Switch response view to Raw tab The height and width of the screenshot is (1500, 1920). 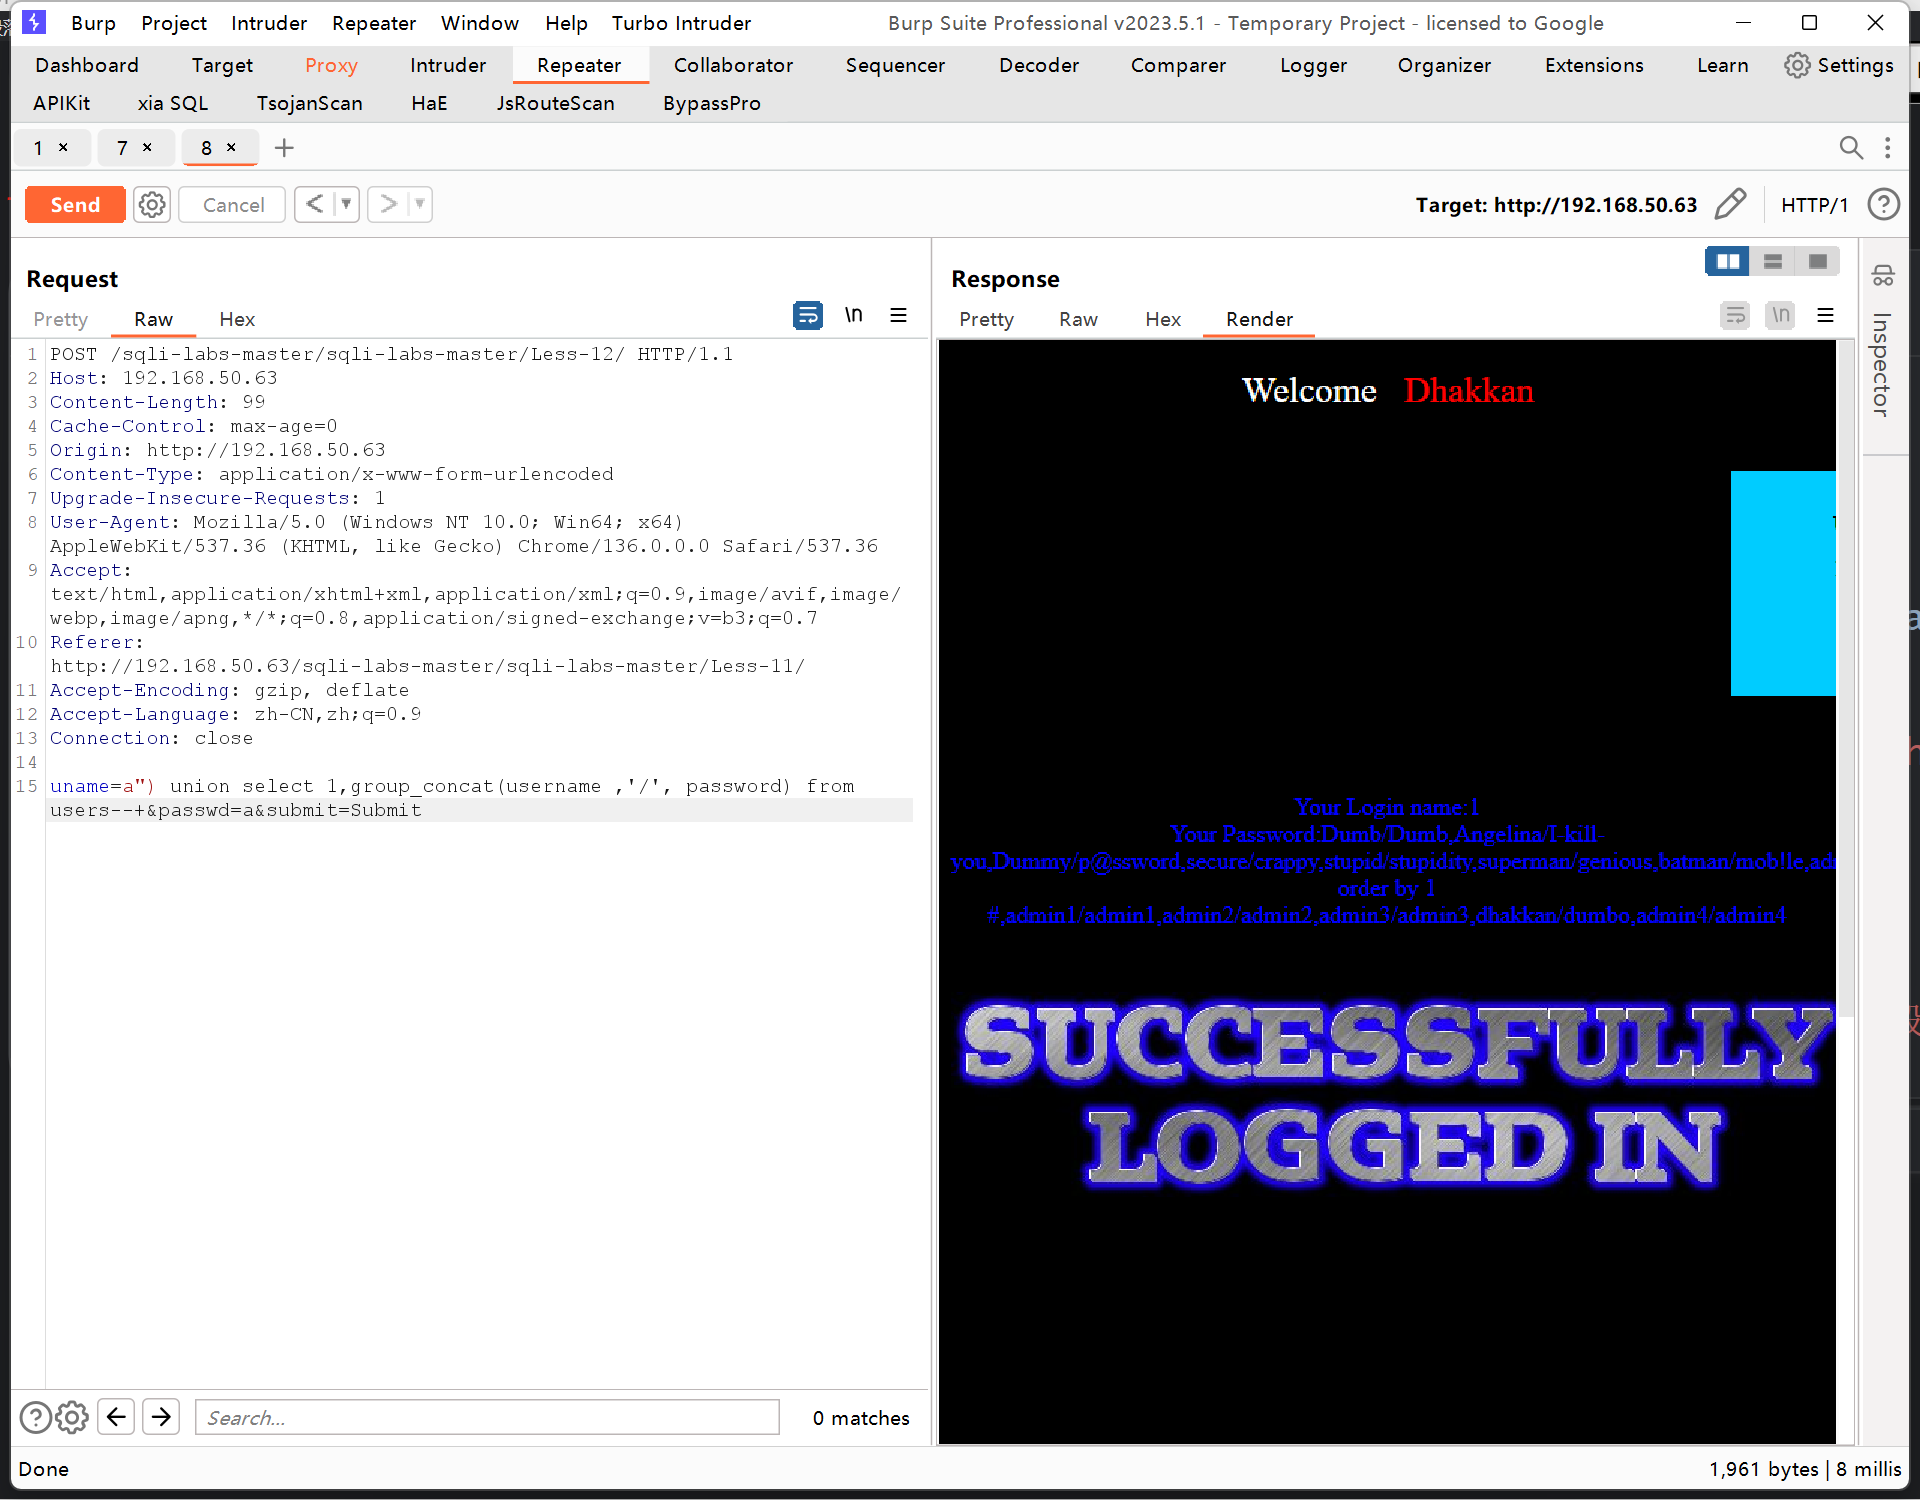[1077, 319]
